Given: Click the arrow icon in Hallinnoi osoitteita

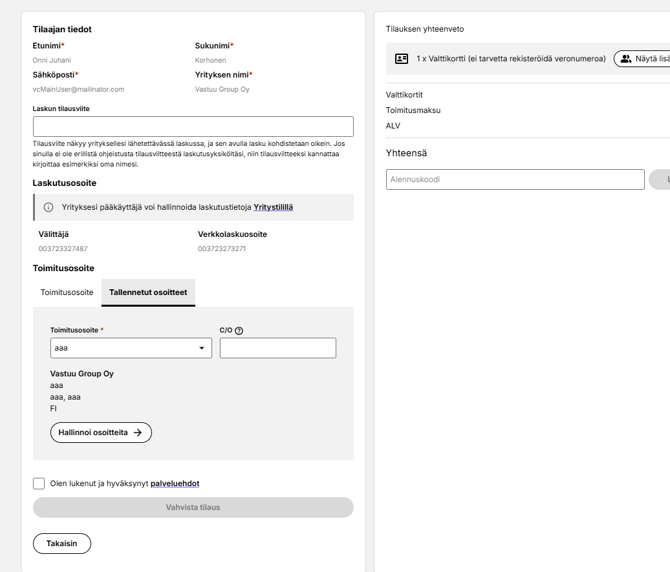Looking at the screenshot, I should (x=138, y=433).
